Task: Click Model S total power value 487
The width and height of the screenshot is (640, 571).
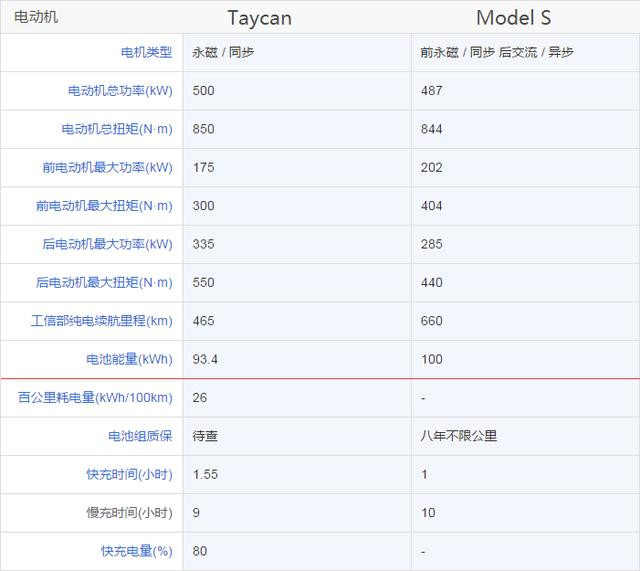Action: (431, 91)
